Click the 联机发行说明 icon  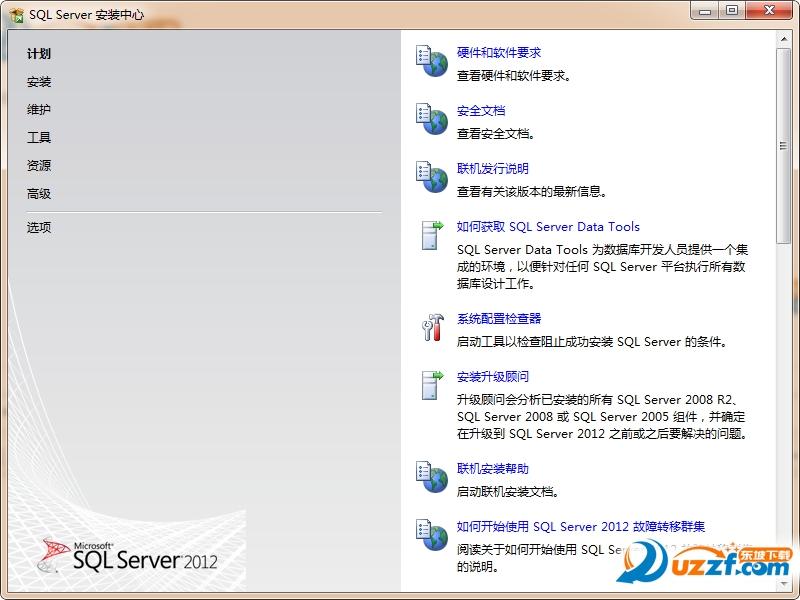pyautogui.click(x=430, y=178)
